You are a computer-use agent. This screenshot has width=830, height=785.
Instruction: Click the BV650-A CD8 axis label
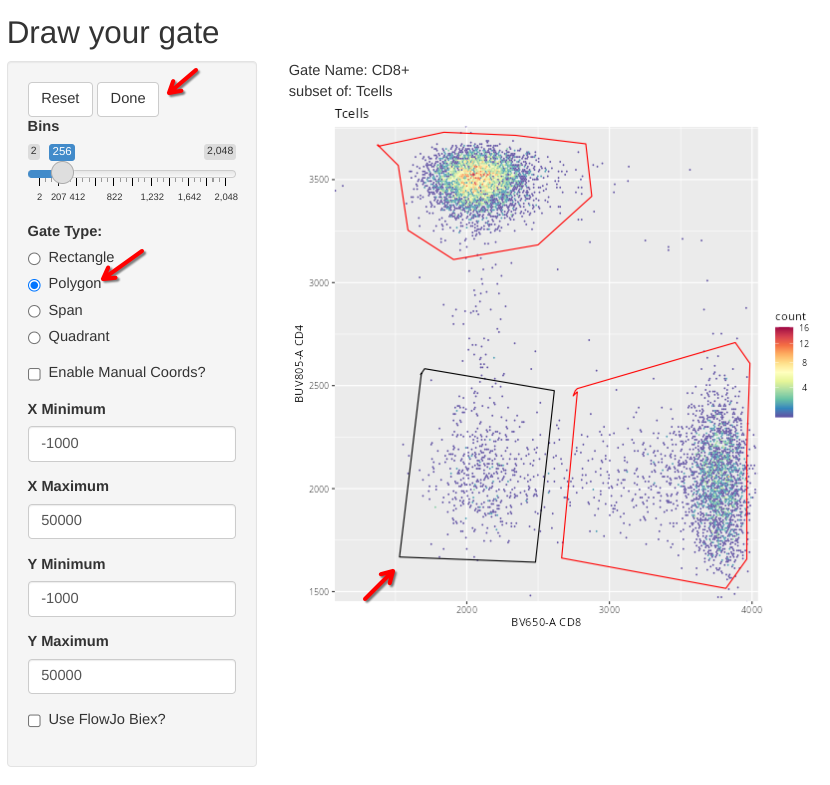pyautogui.click(x=546, y=622)
